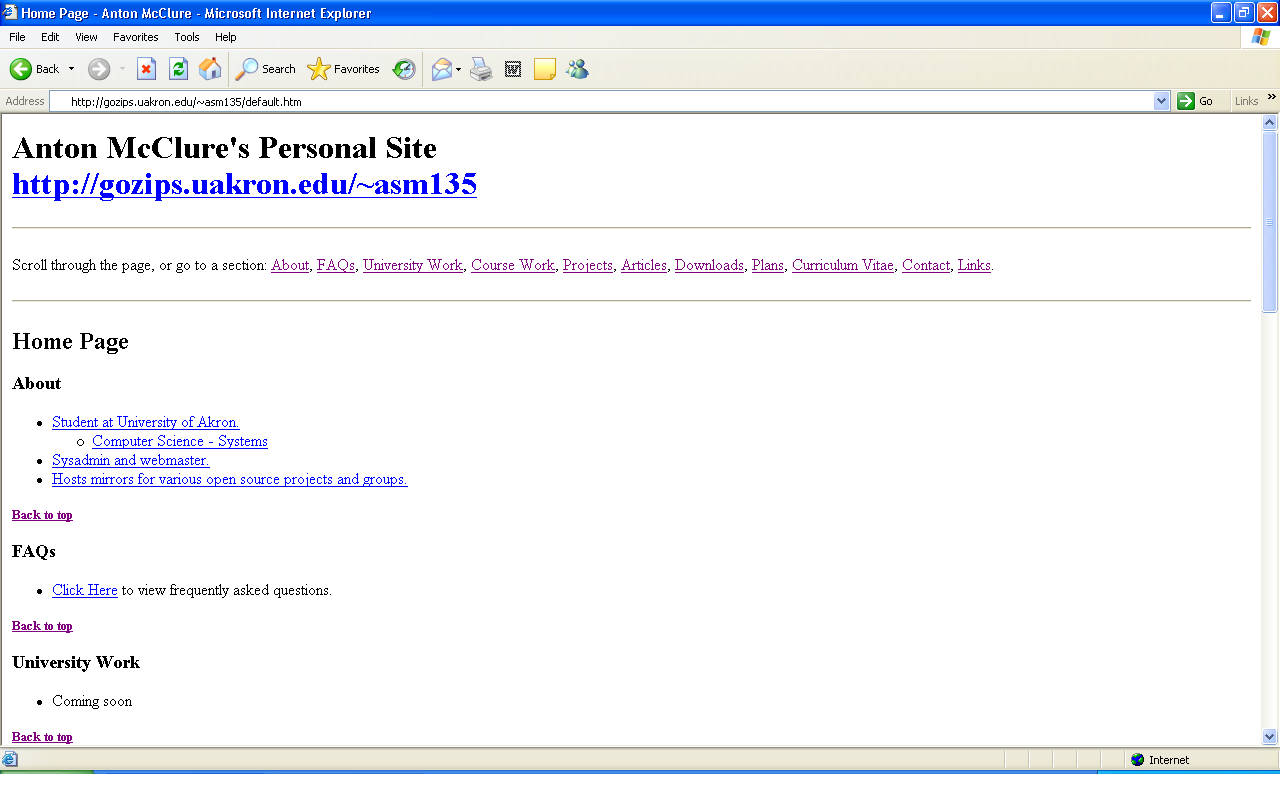This screenshot has height=800, width=1280.
Task: Click the Go button beside address bar
Action: pyautogui.click(x=1196, y=101)
